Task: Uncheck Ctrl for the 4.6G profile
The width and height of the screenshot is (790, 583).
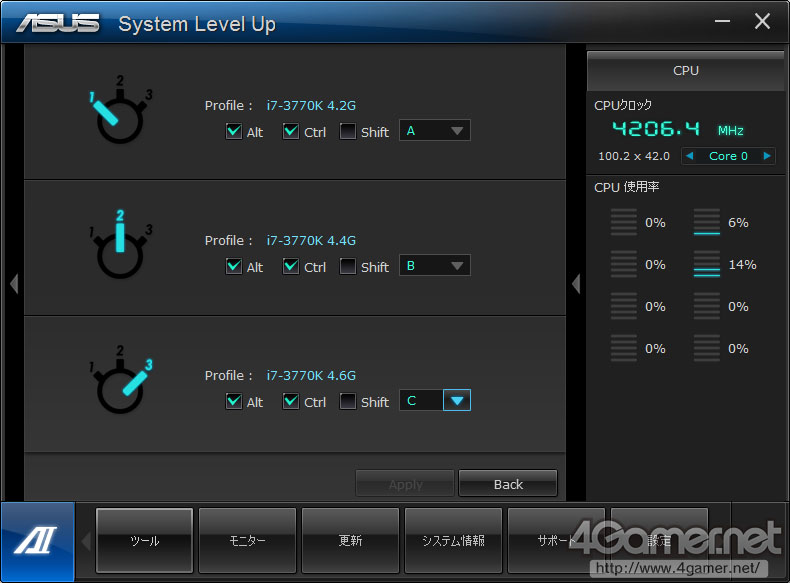Action: pos(291,401)
